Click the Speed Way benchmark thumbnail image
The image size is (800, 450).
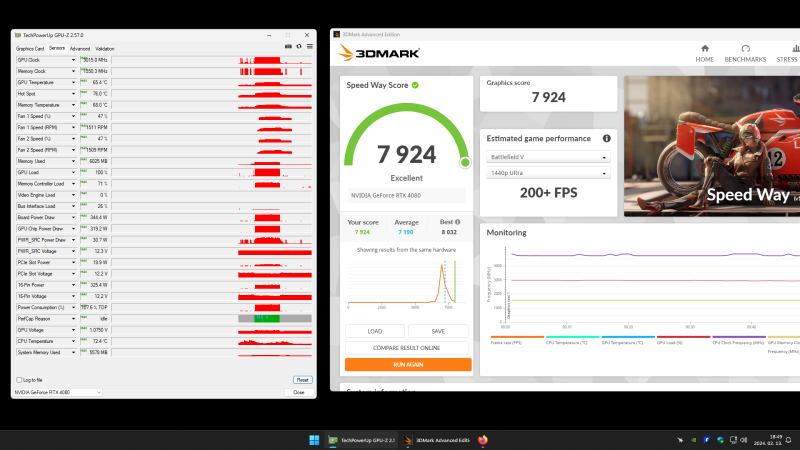712,146
